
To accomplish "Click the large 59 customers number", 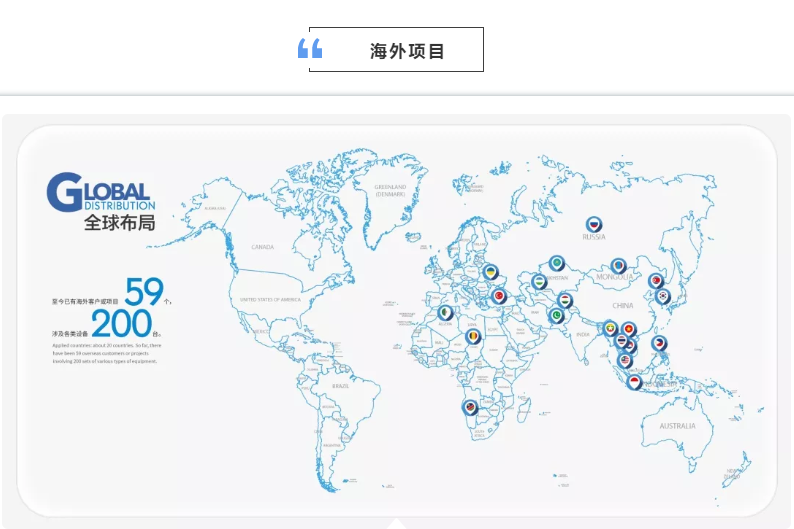I will (x=143, y=291).
